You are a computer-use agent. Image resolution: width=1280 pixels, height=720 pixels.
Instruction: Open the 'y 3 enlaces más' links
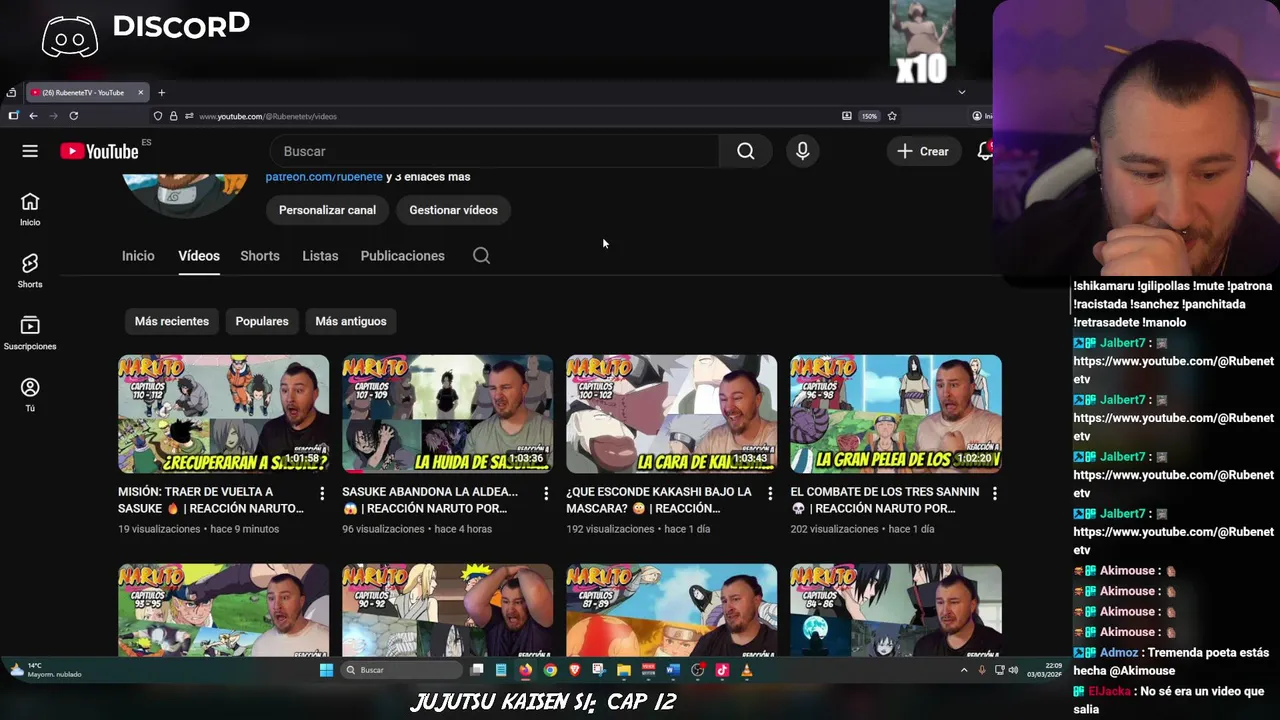(428, 177)
